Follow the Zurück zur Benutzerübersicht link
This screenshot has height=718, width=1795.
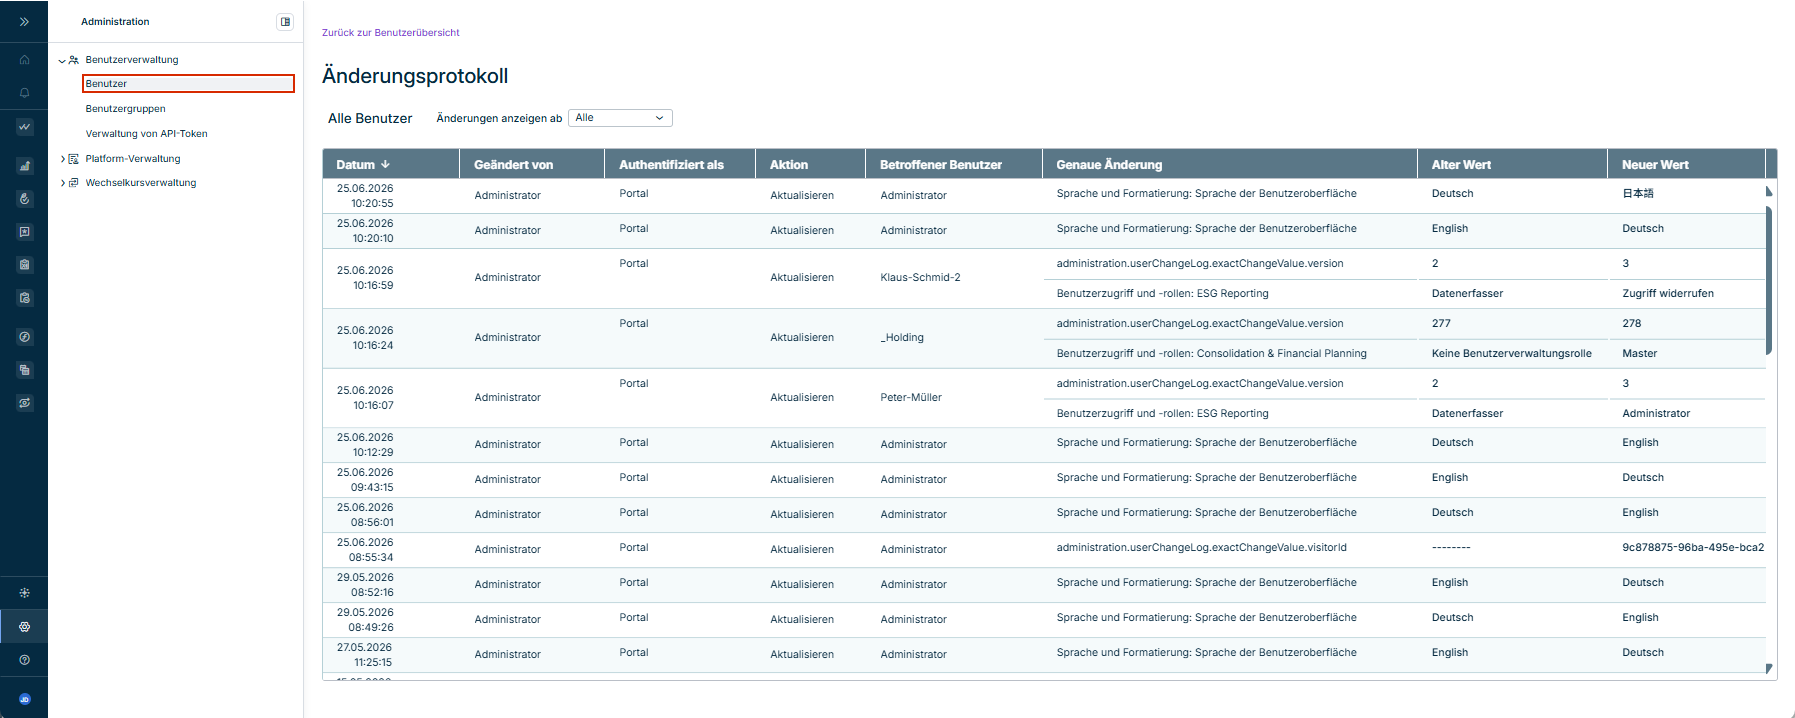(x=391, y=33)
